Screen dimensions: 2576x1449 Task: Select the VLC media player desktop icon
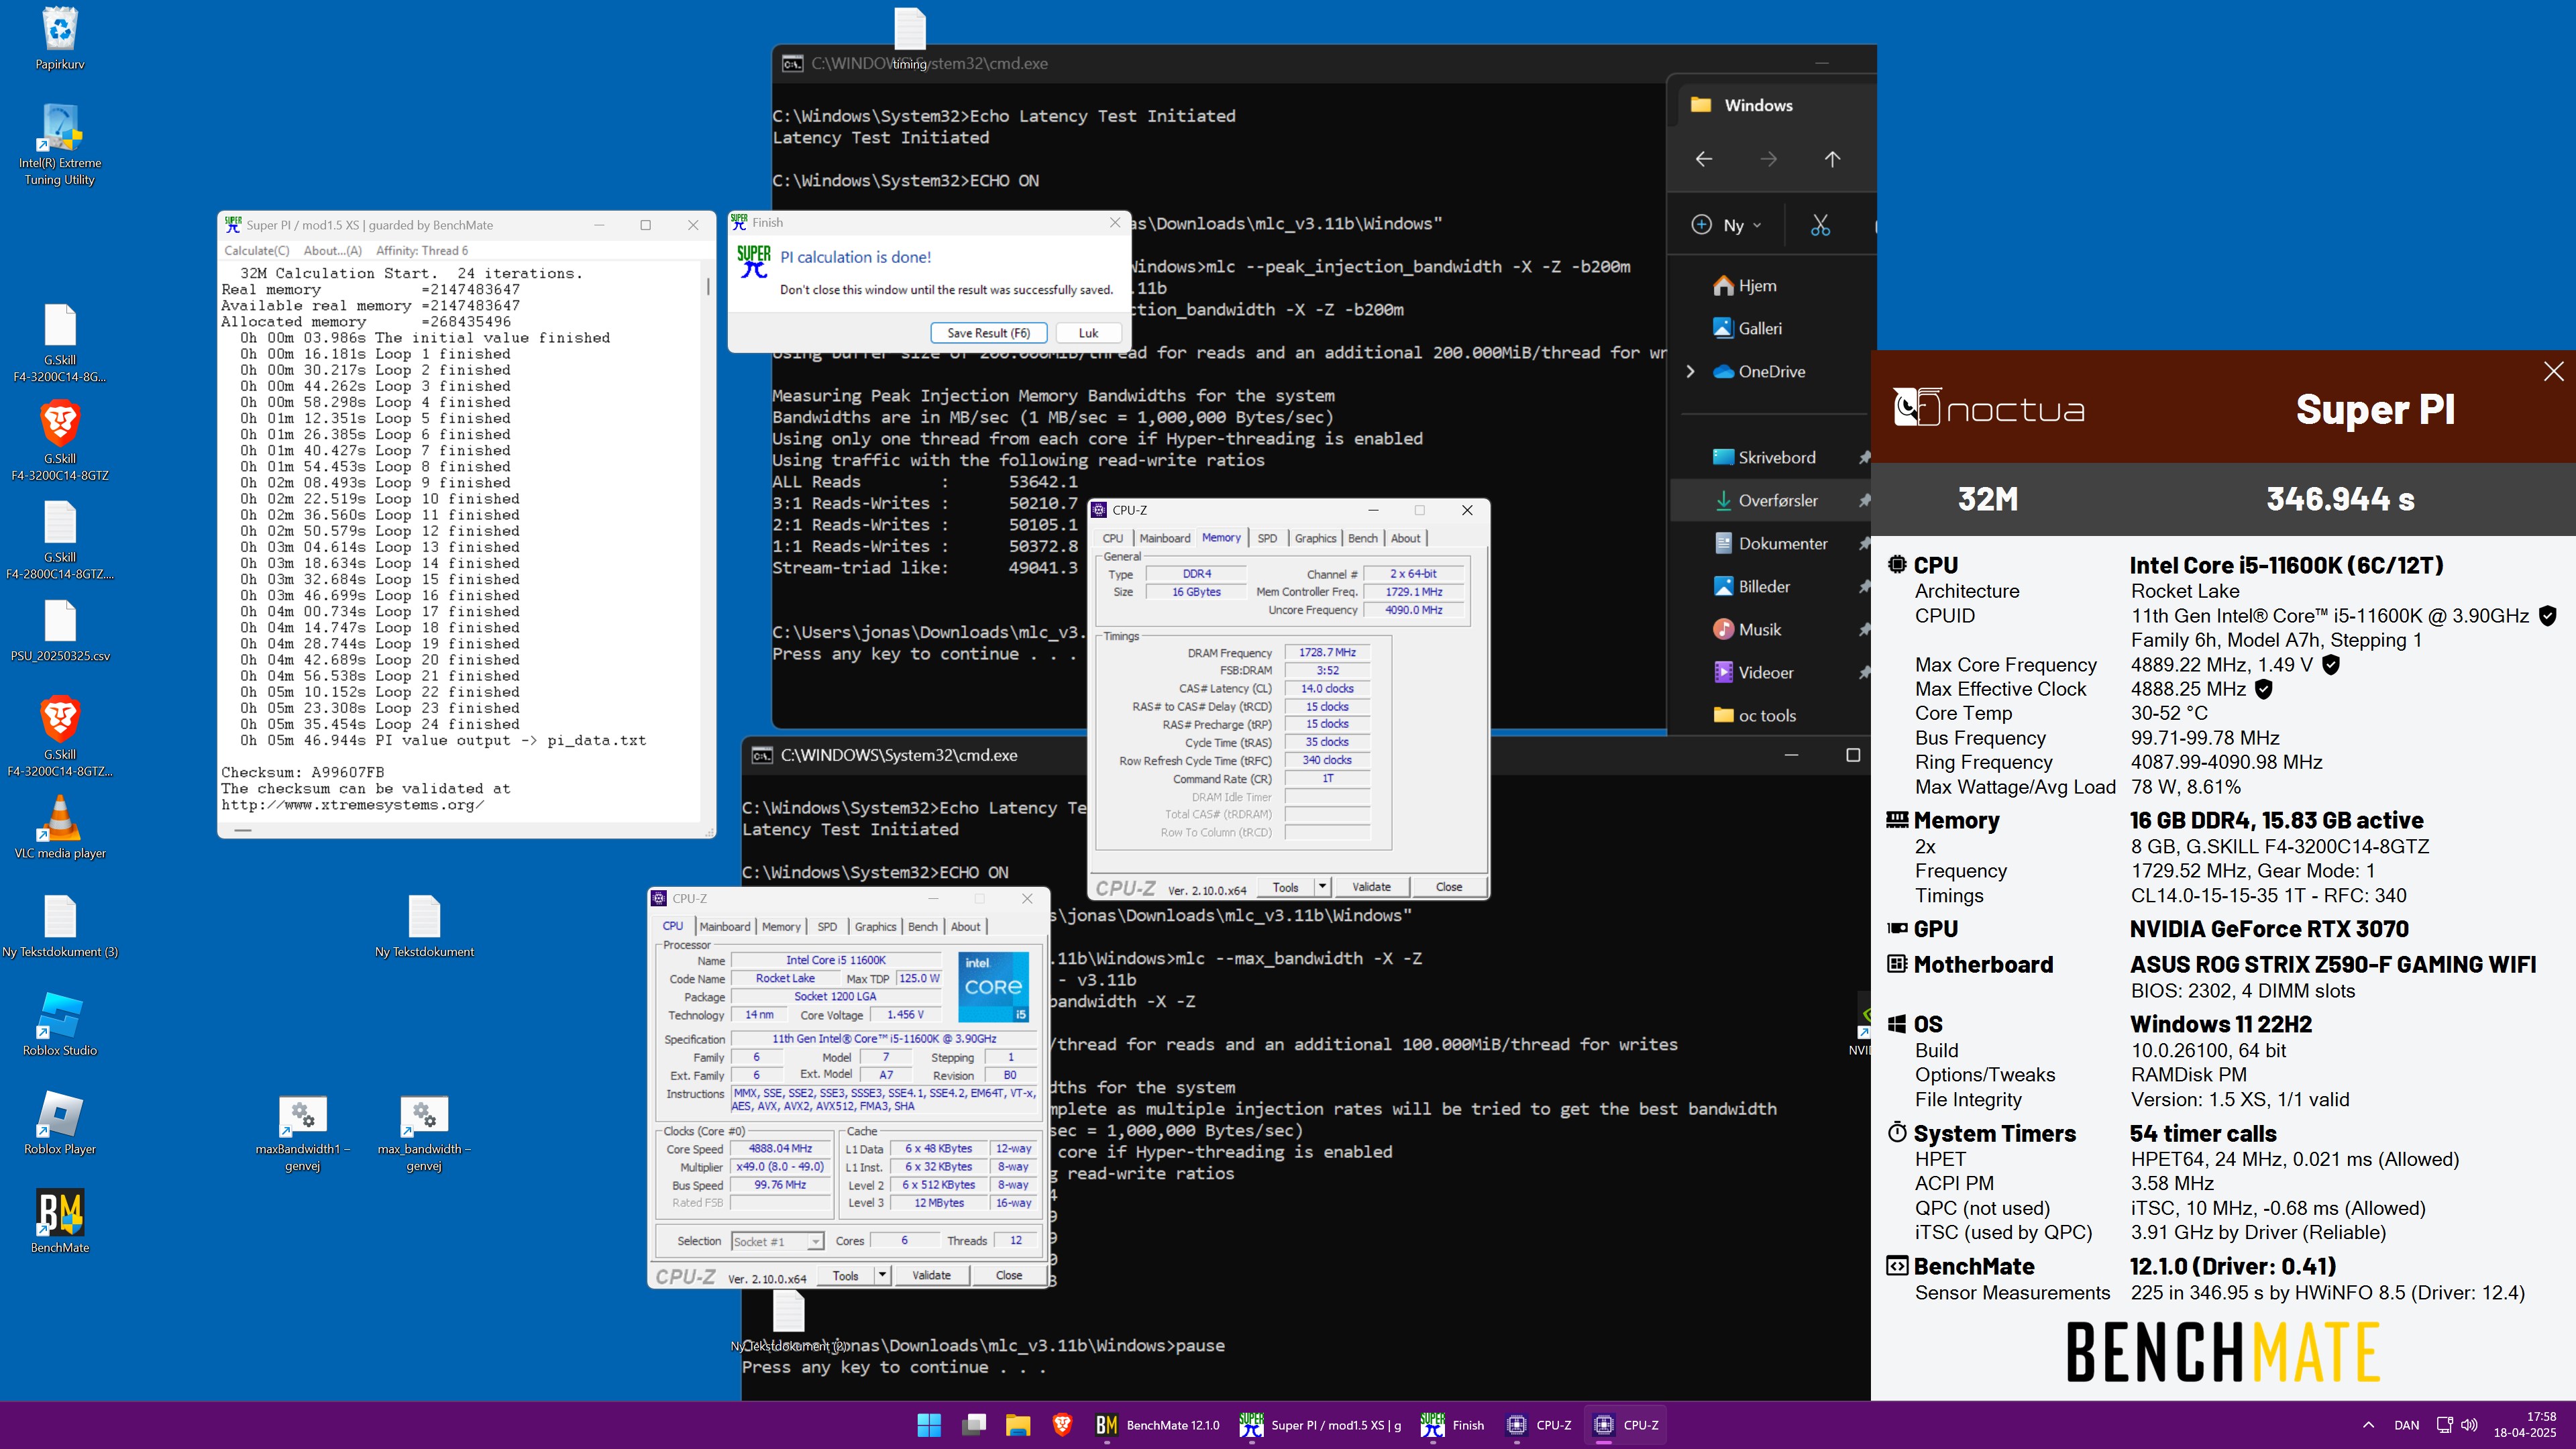pos(60,827)
